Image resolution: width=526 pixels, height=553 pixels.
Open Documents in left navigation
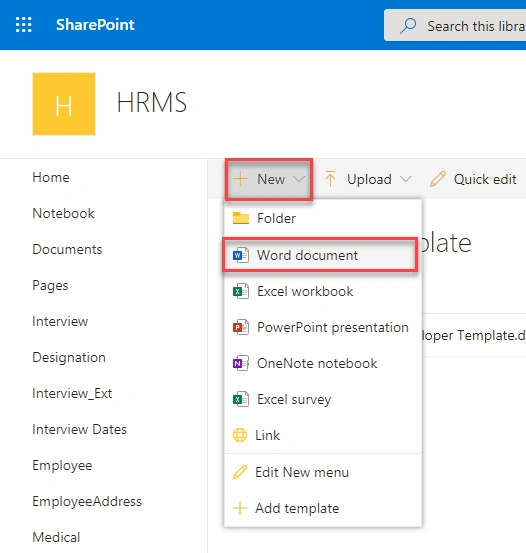coord(67,249)
